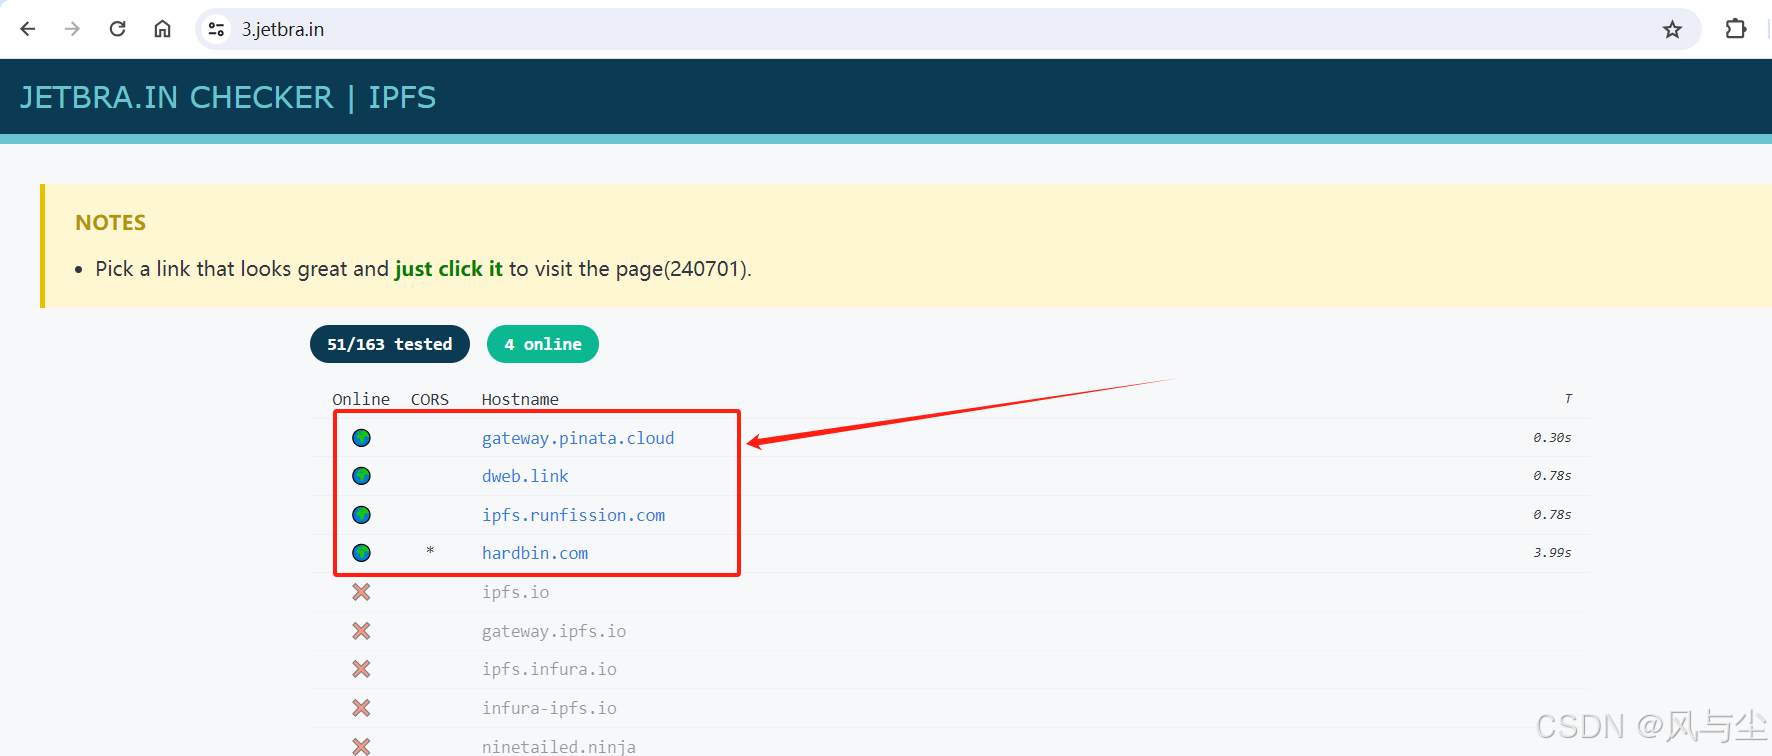Click the offline X icon for ipfs.infura.io
The height and width of the screenshot is (756, 1772).
click(362, 669)
